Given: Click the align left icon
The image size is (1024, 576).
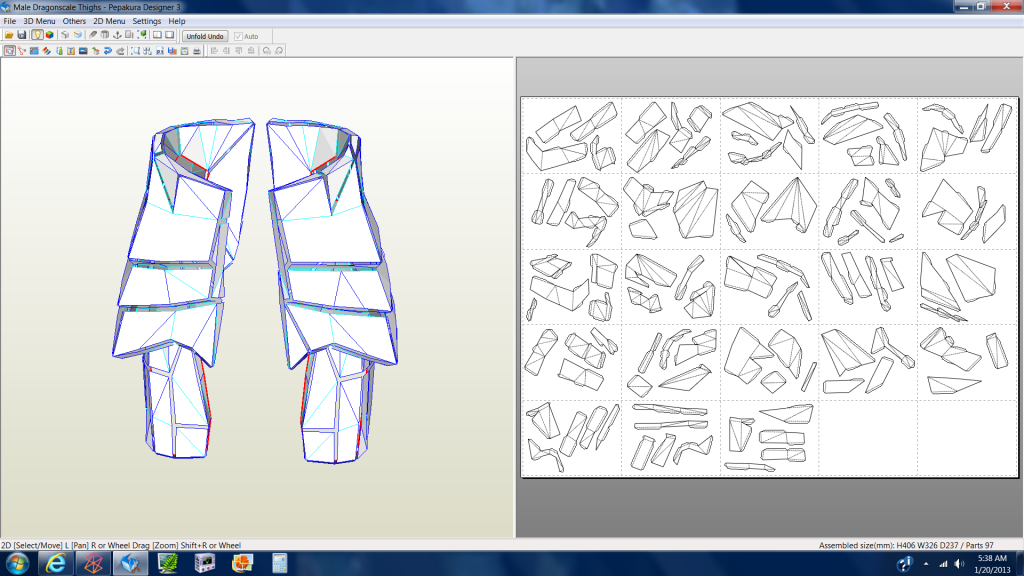Looking at the screenshot, I should (x=214, y=51).
